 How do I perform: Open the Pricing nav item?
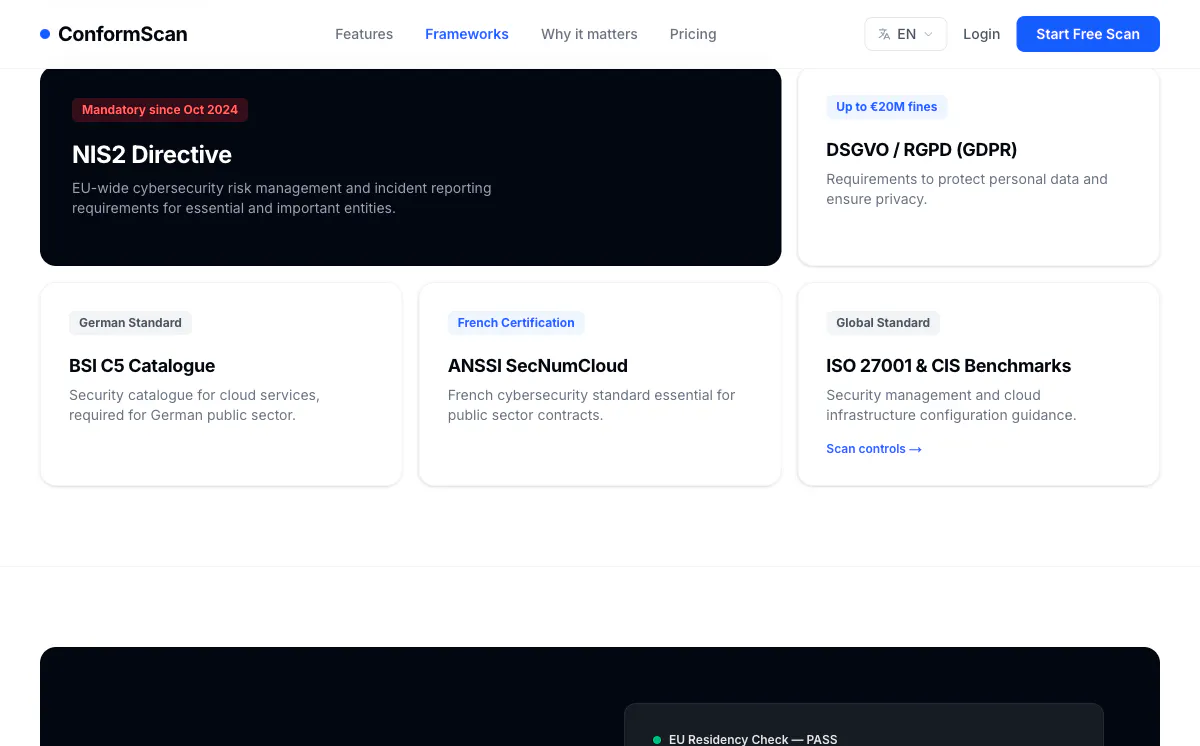click(x=693, y=34)
